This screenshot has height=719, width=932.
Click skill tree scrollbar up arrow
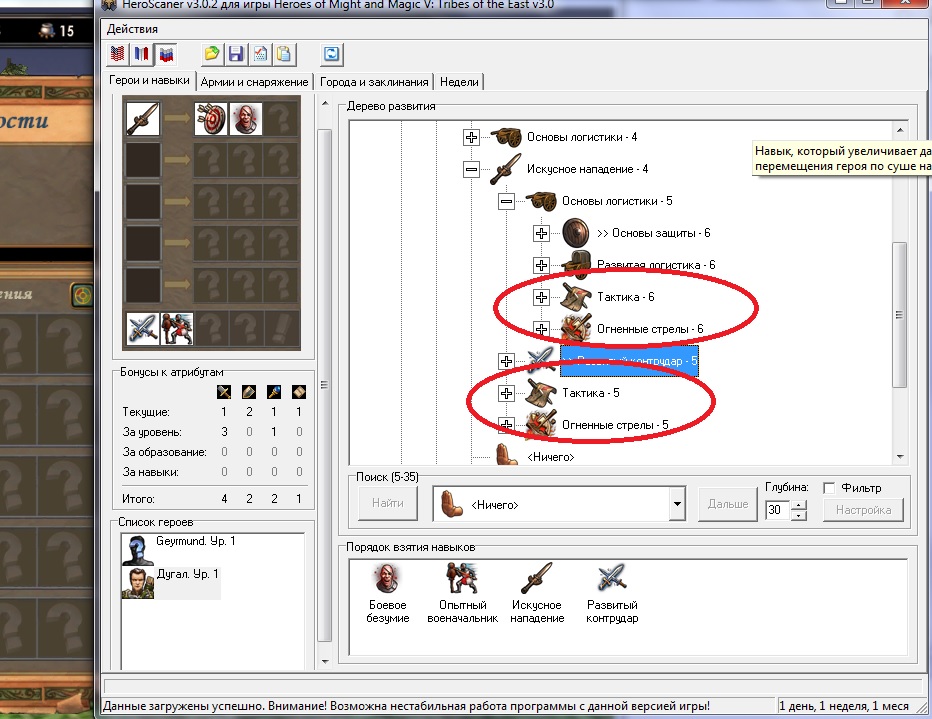click(x=900, y=130)
